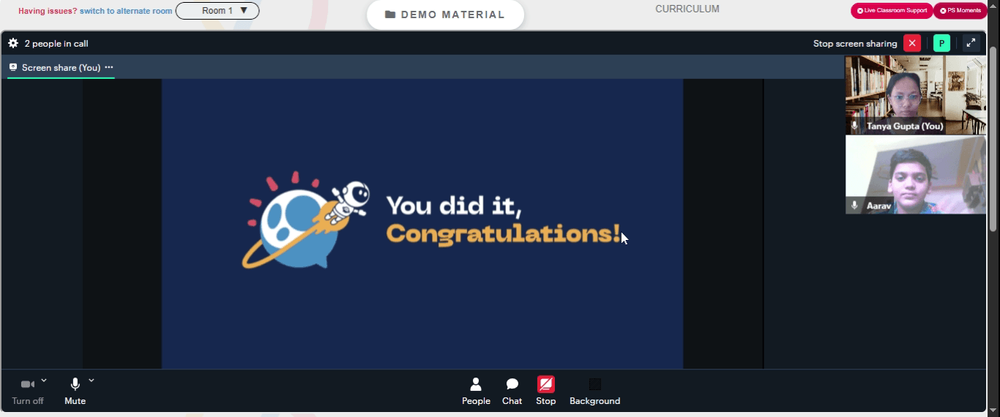
Task: Open the Room 1 dropdown
Action: point(217,11)
